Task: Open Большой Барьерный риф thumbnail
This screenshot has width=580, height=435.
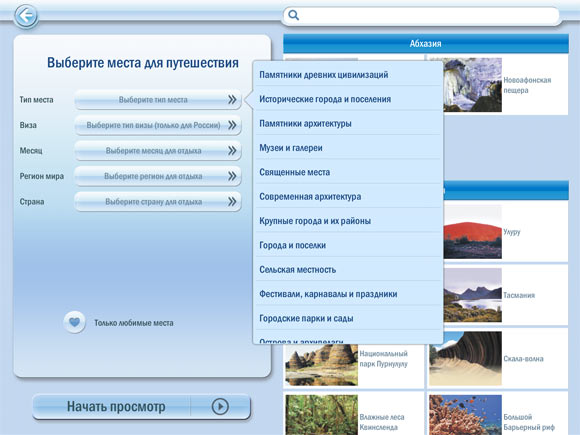Action: coord(465,415)
